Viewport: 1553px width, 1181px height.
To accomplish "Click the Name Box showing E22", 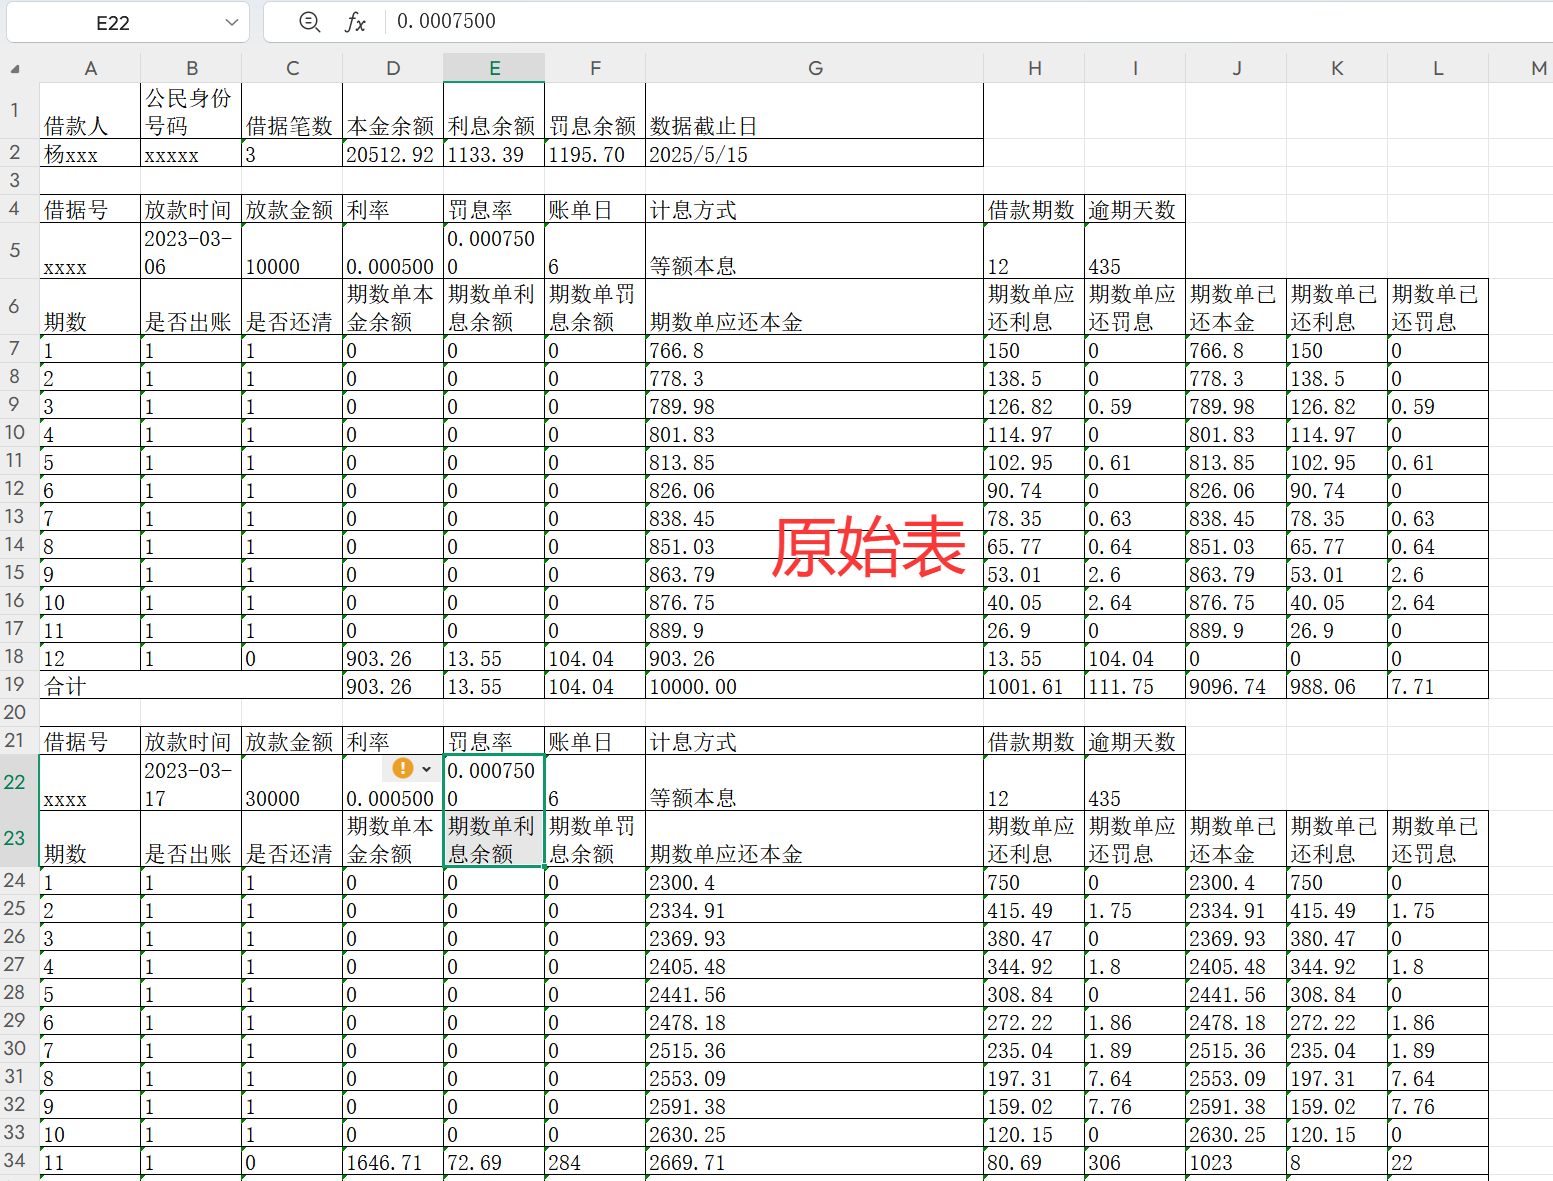I will [x=112, y=23].
